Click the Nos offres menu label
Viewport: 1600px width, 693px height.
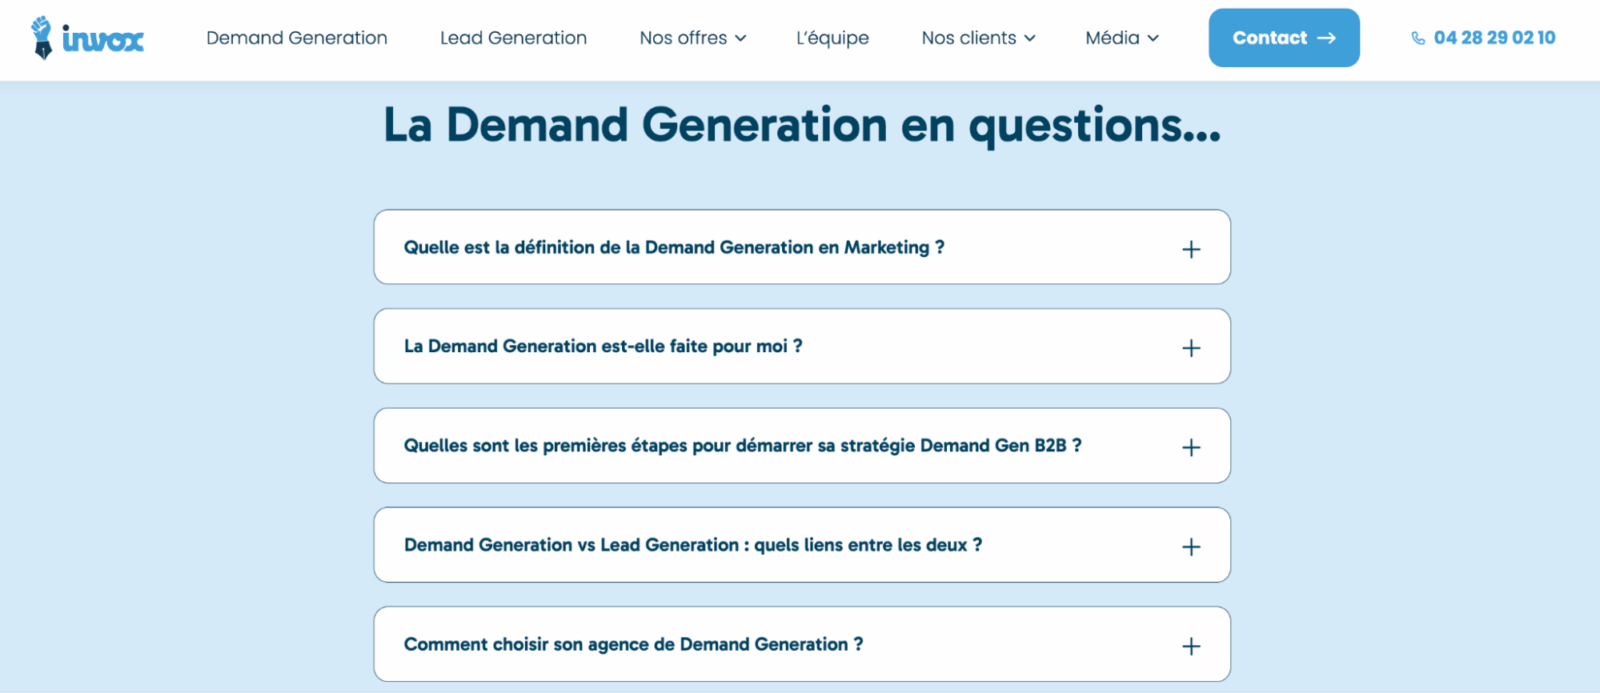(x=683, y=38)
